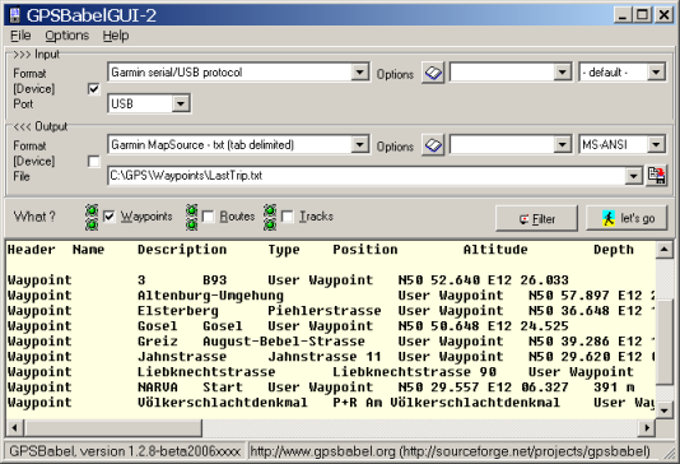Screen dimensions: 680x464
Task: Open the Options menu
Action: pos(67,36)
